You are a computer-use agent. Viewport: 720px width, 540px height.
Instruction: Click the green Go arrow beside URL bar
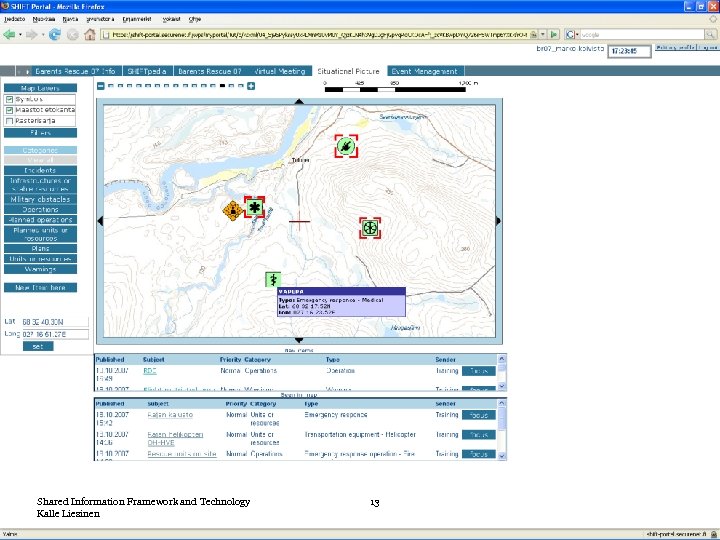554,34
